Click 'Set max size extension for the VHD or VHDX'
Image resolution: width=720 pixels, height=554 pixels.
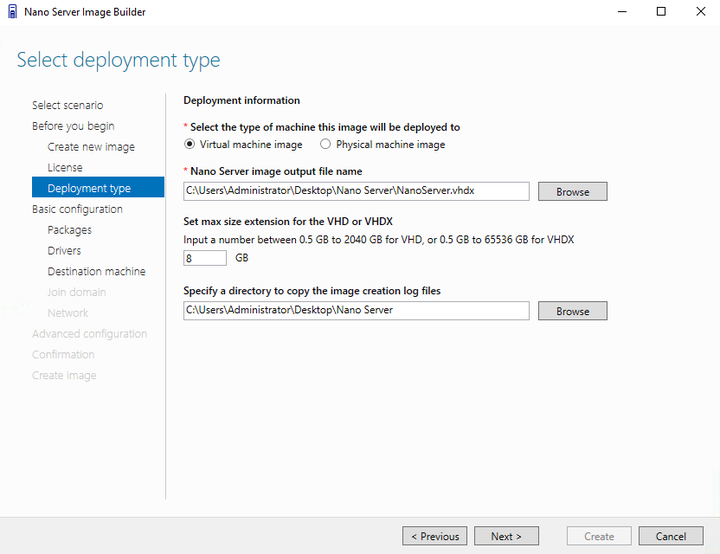click(288, 221)
